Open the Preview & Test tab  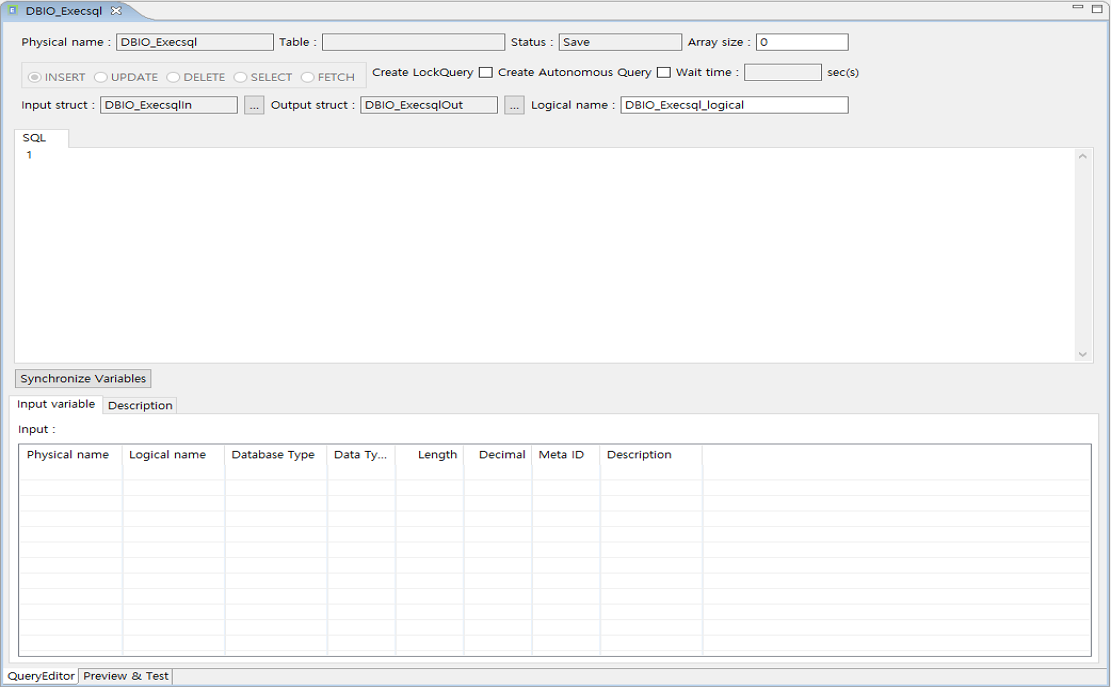(125, 676)
